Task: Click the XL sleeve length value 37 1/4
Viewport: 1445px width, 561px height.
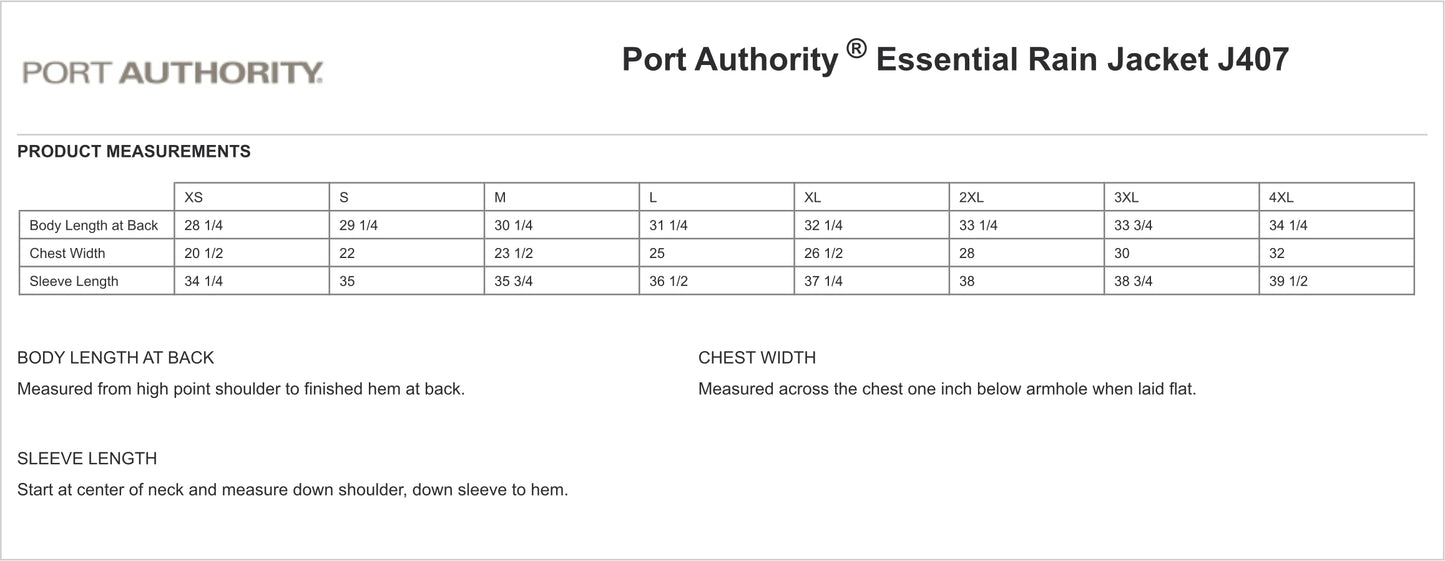Action: point(824,282)
